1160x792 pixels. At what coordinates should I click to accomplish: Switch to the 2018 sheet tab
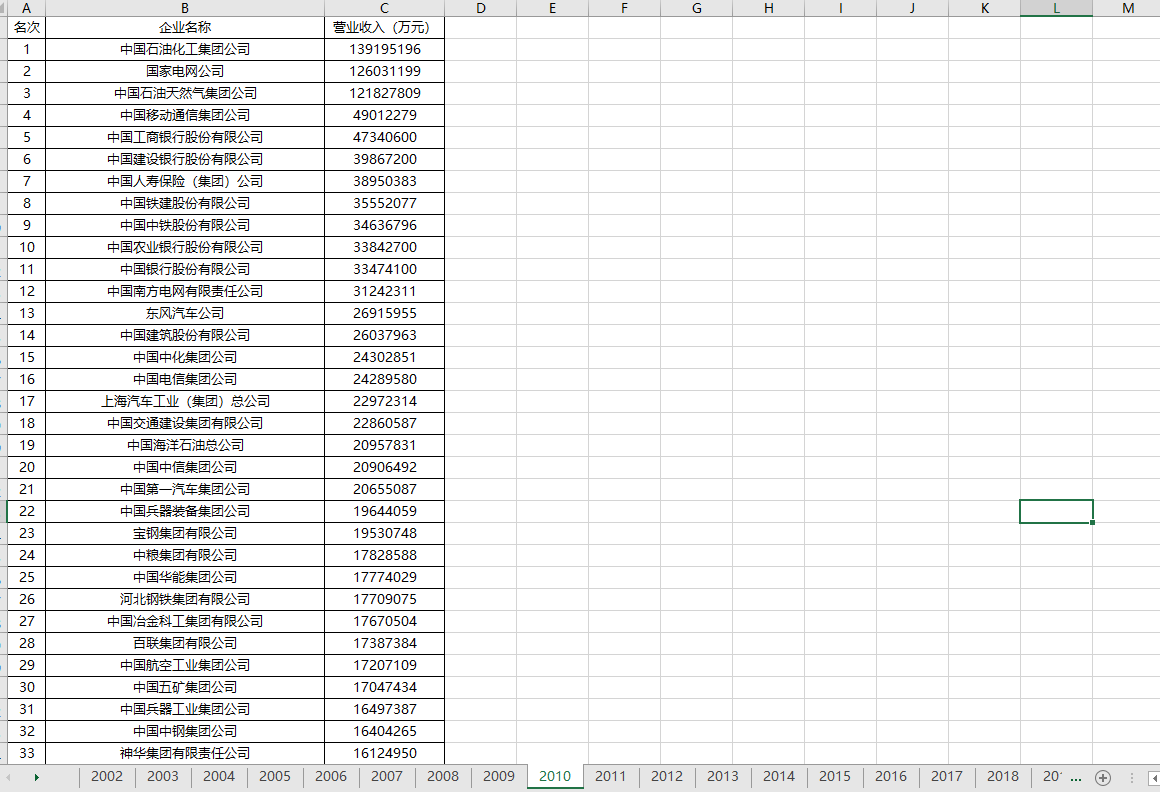[1003, 776]
